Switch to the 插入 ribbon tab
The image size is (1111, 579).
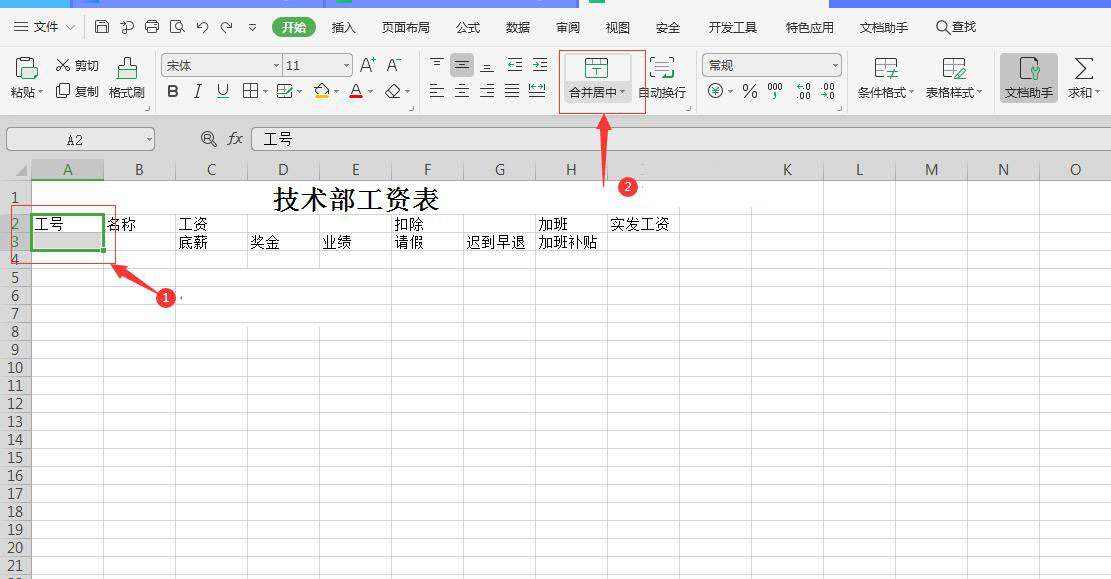(343, 27)
